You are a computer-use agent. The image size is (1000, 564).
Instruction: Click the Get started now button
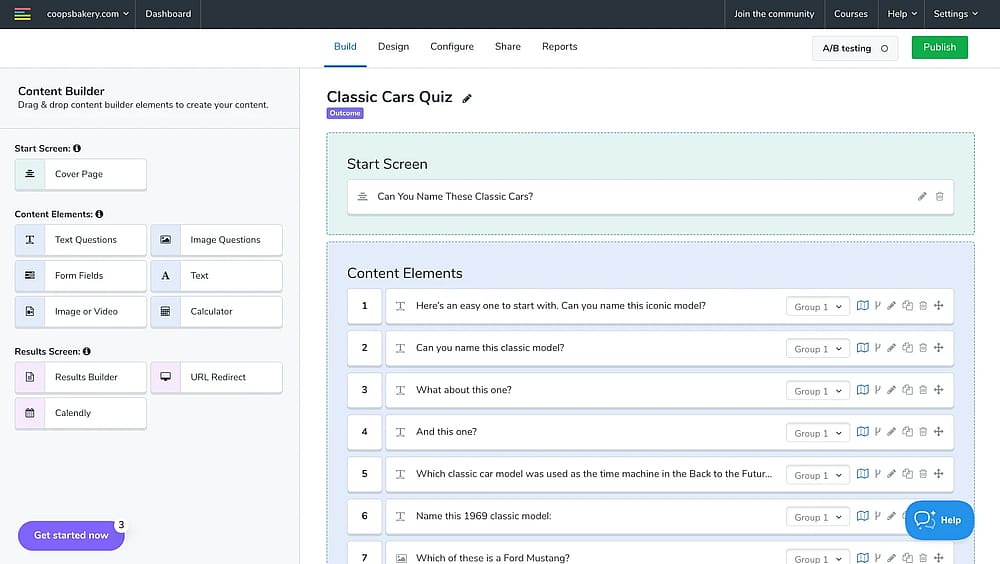tap(71, 535)
